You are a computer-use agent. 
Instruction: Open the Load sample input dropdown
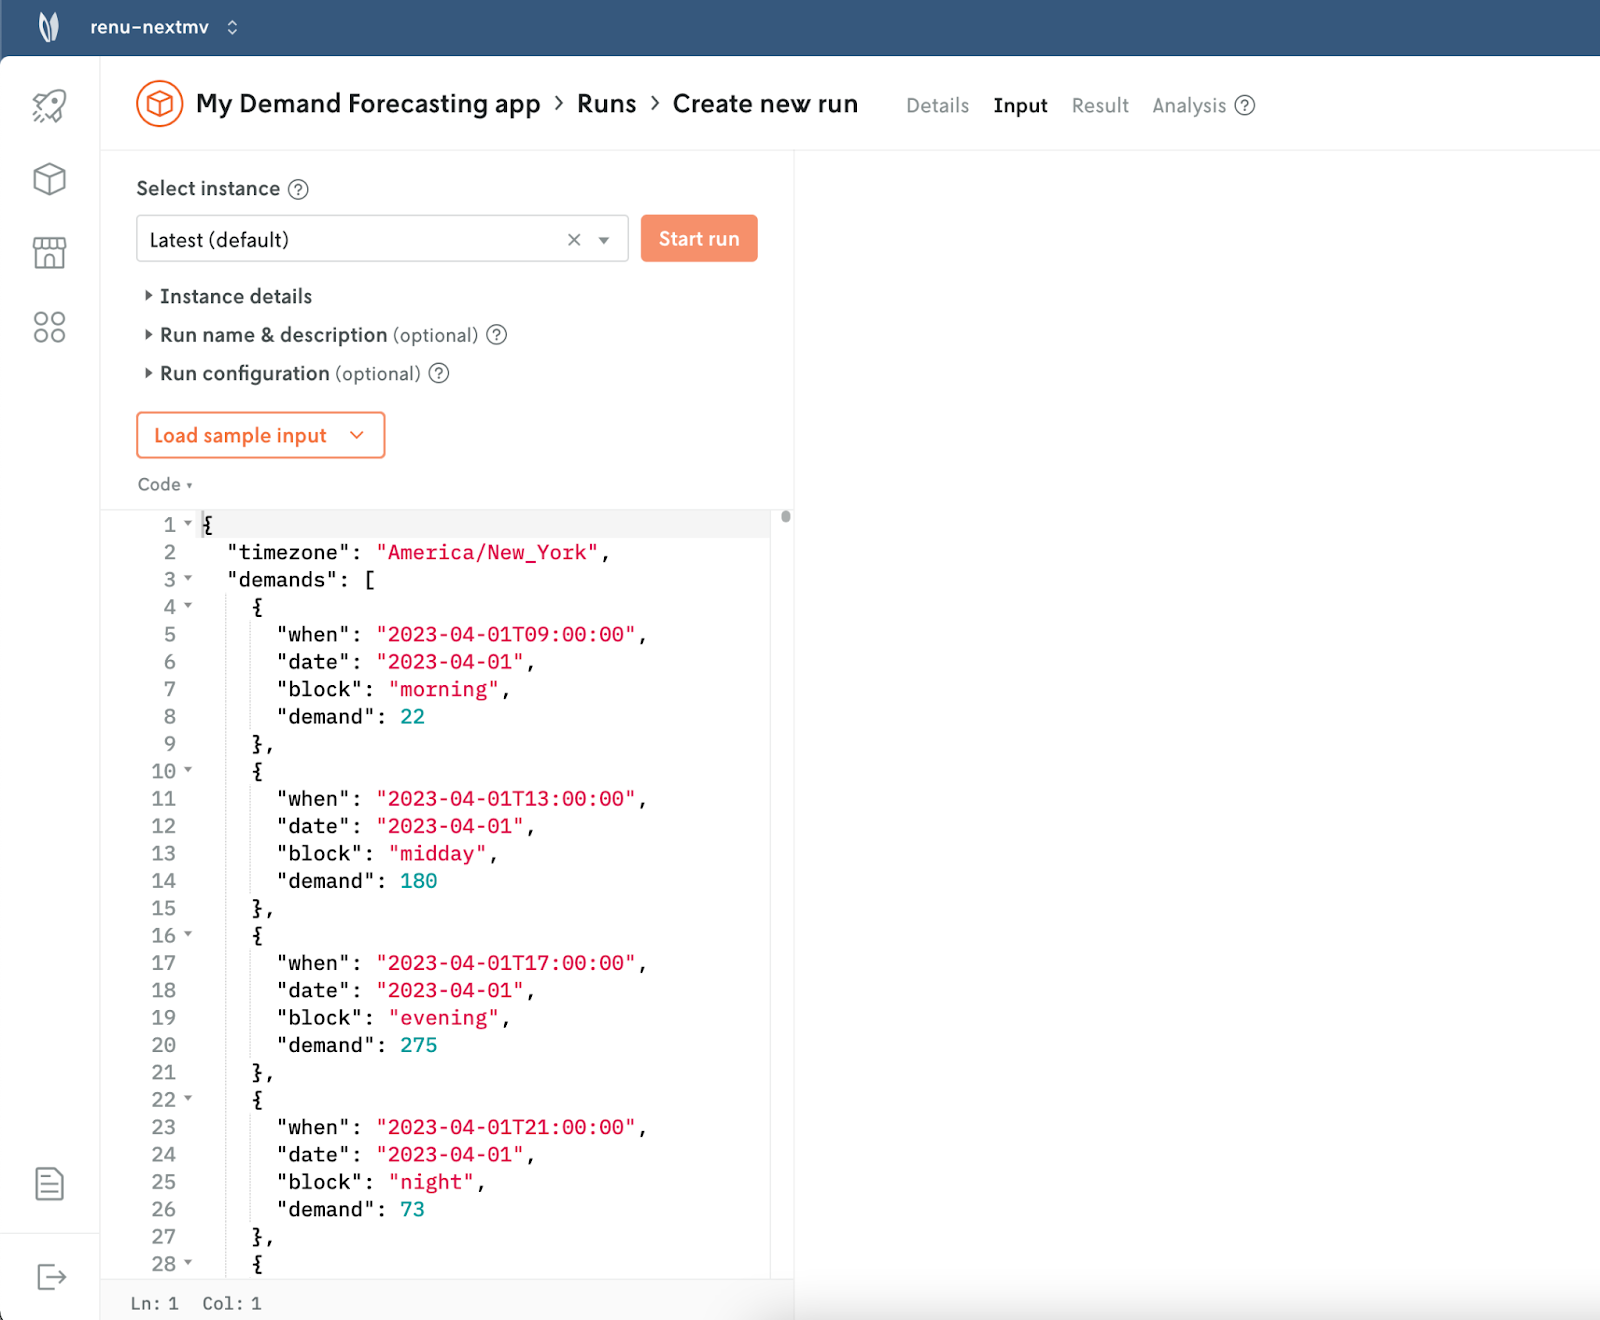260,435
